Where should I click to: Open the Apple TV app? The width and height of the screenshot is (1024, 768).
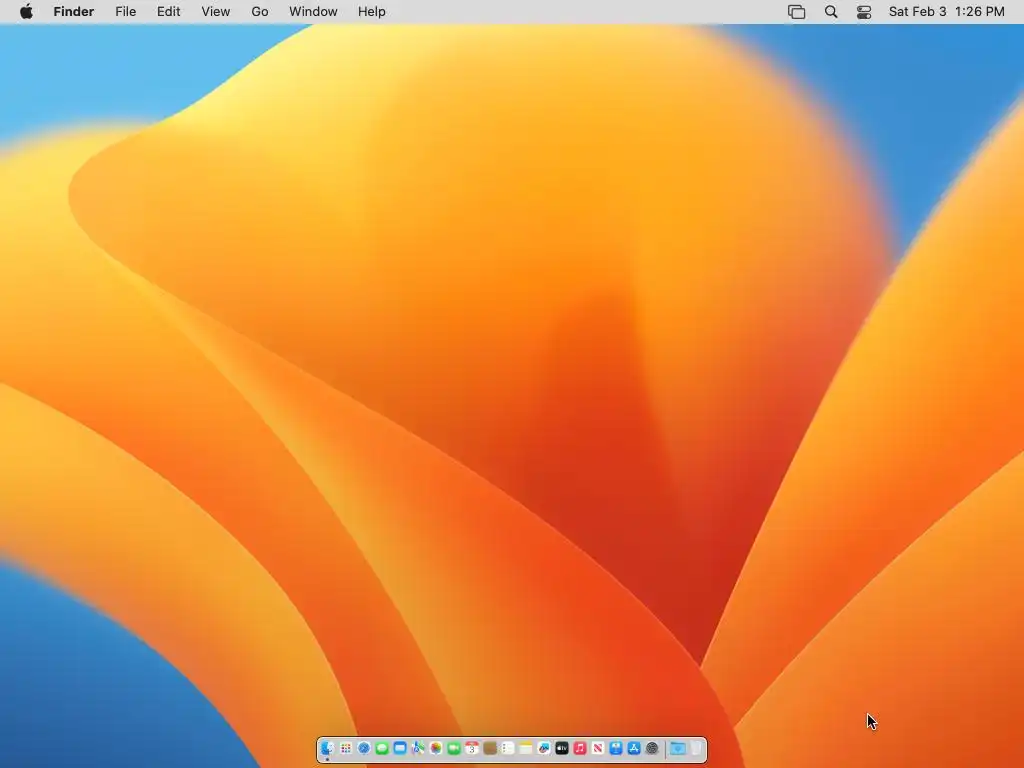tap(562, 748)
